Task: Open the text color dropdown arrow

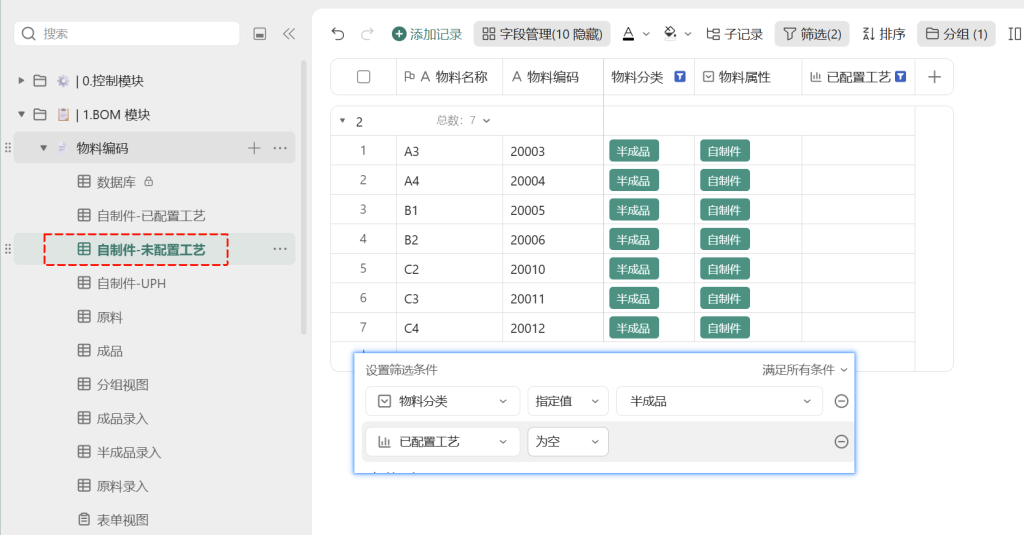Action: (647, 34)
